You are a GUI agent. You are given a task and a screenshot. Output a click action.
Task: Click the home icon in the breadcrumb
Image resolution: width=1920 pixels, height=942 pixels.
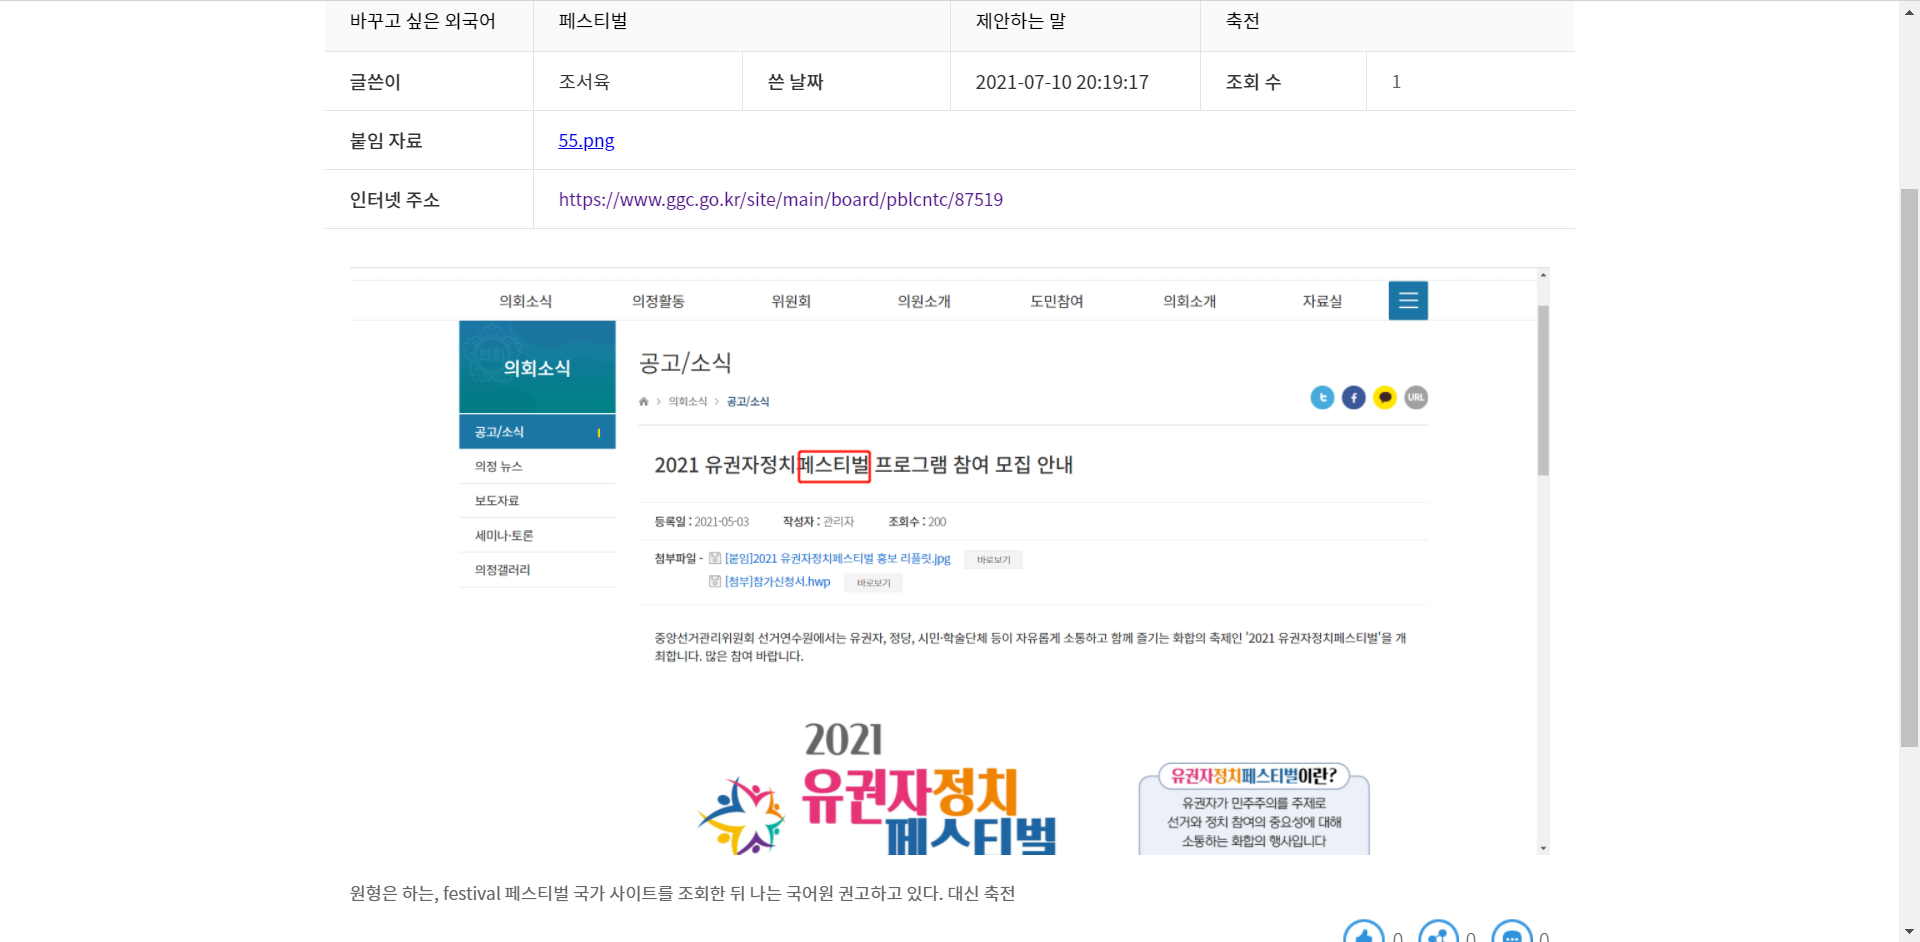644,402
